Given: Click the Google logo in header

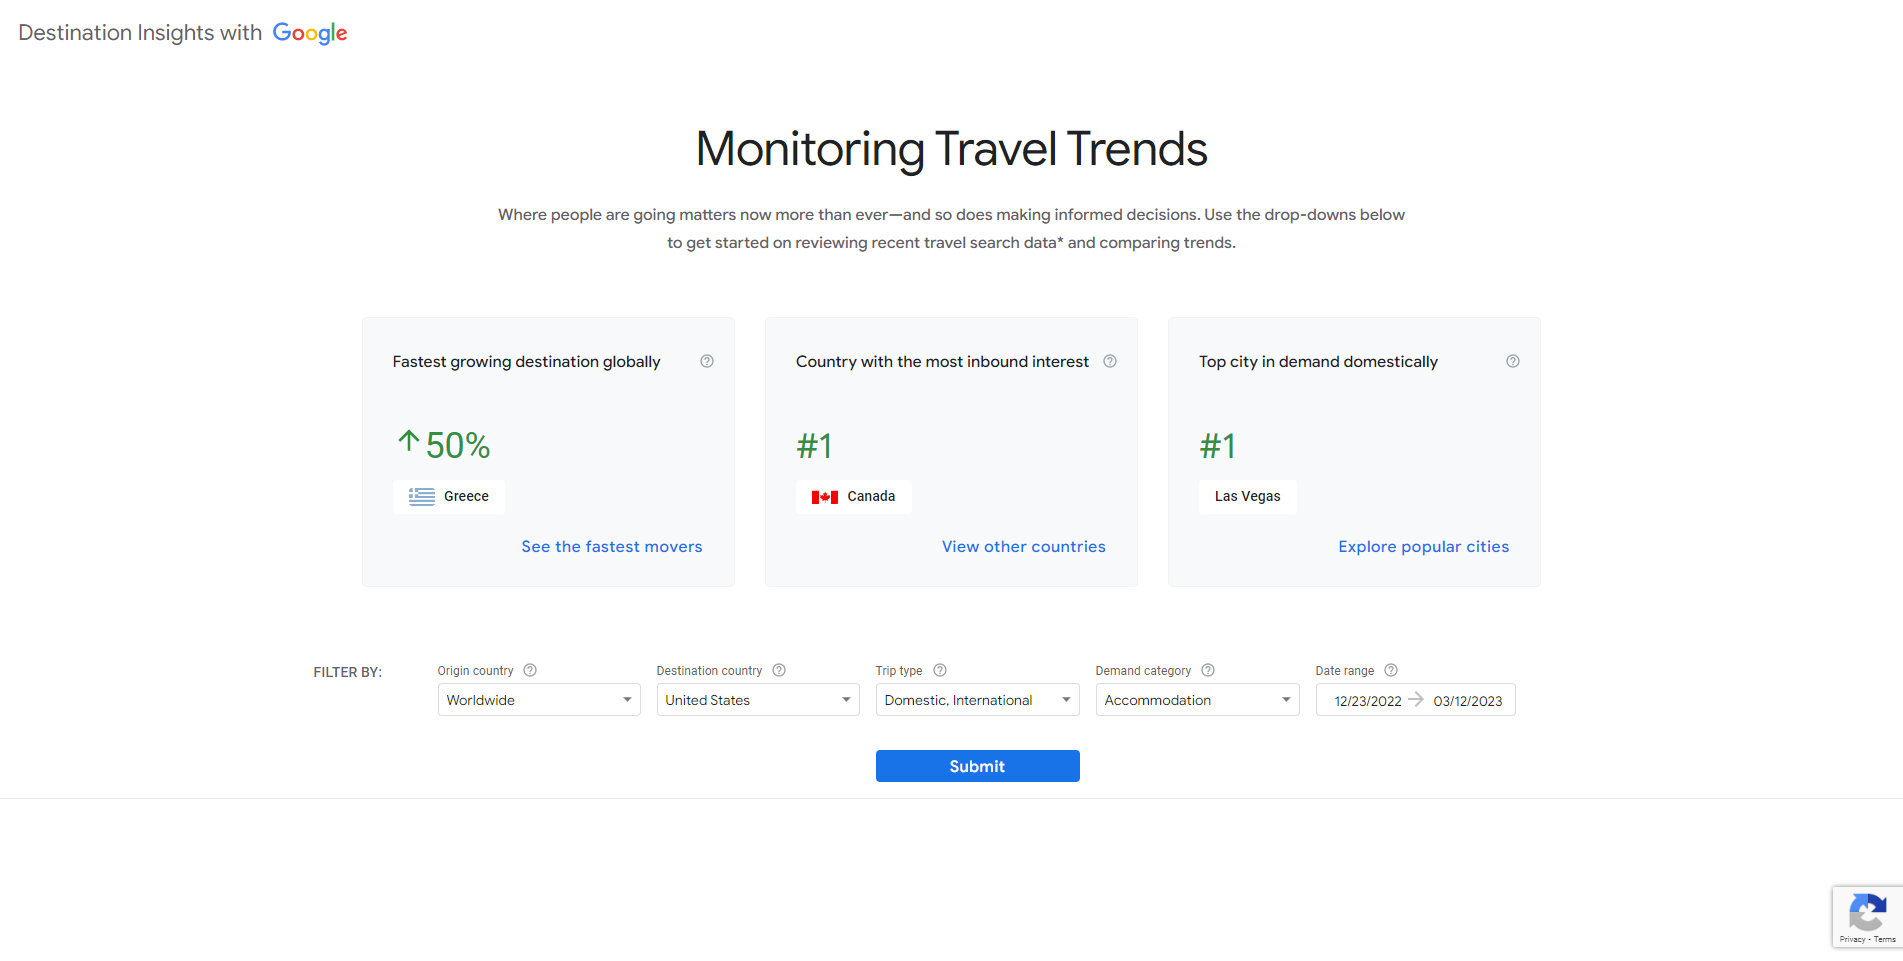Looking at the screenshot, I should (x=310, y=33).
